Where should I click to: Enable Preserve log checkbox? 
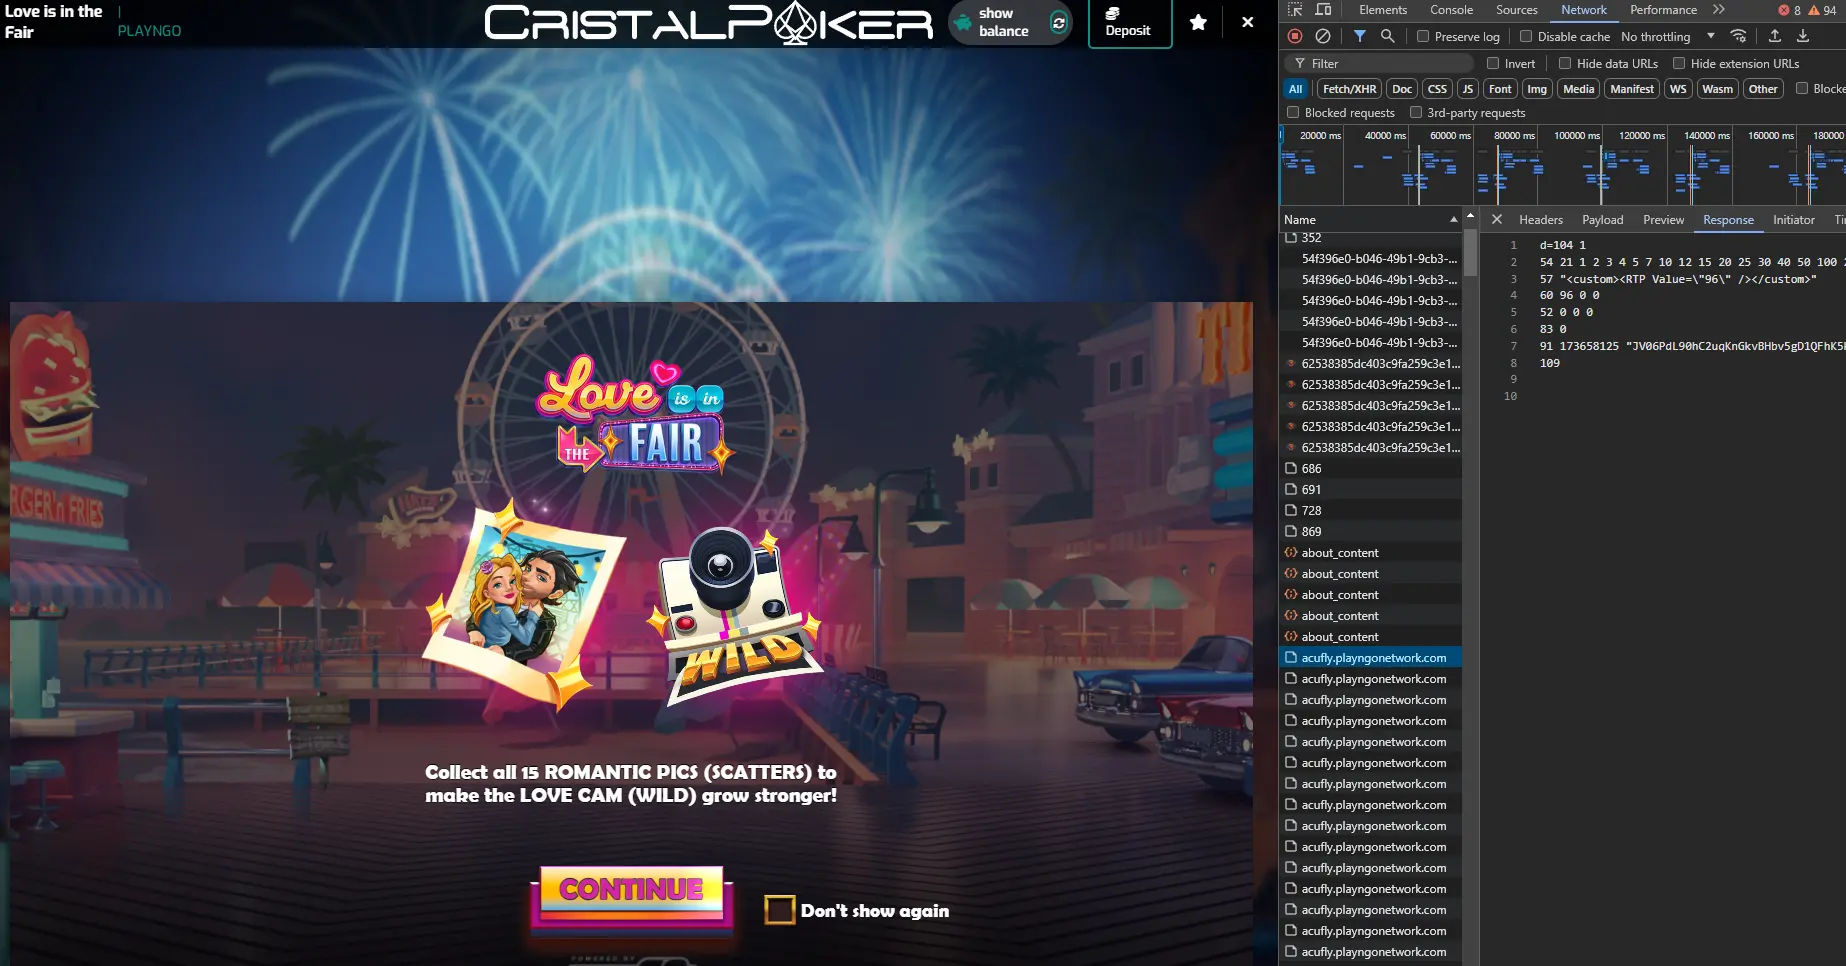click(x=1423, y=36)
